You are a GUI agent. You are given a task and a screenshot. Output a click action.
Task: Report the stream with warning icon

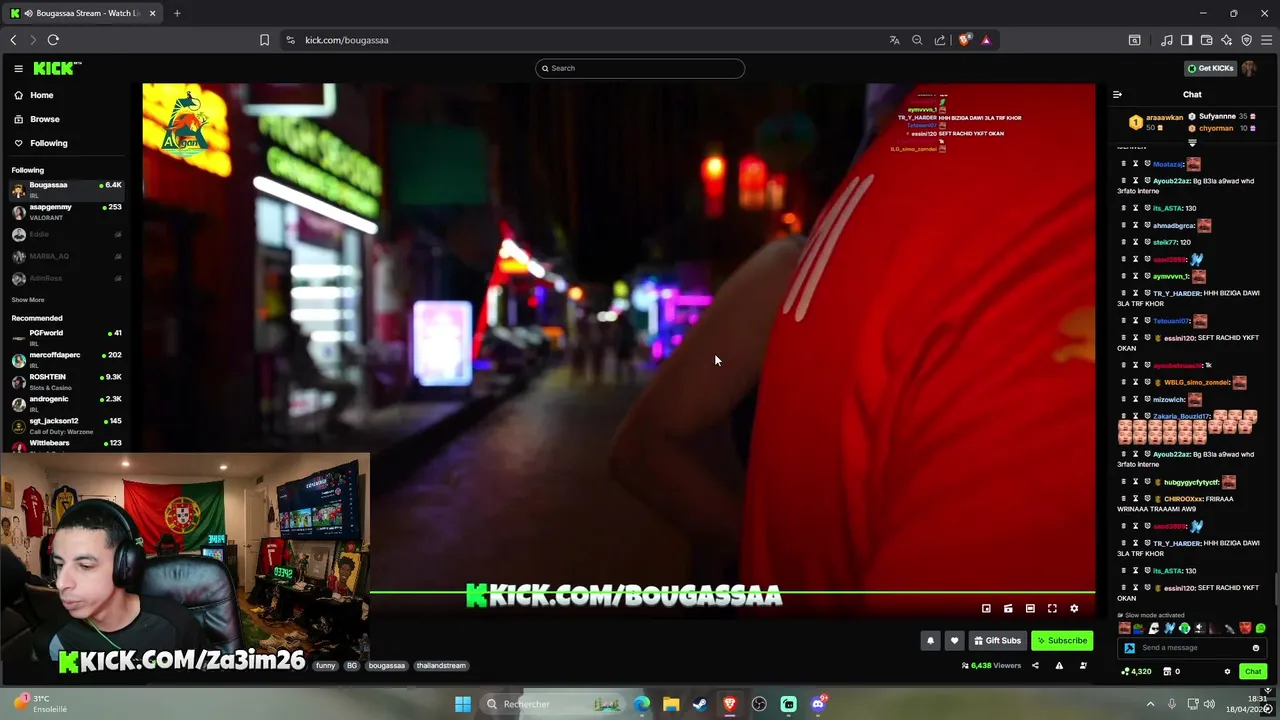click(x=1059, y=666)
